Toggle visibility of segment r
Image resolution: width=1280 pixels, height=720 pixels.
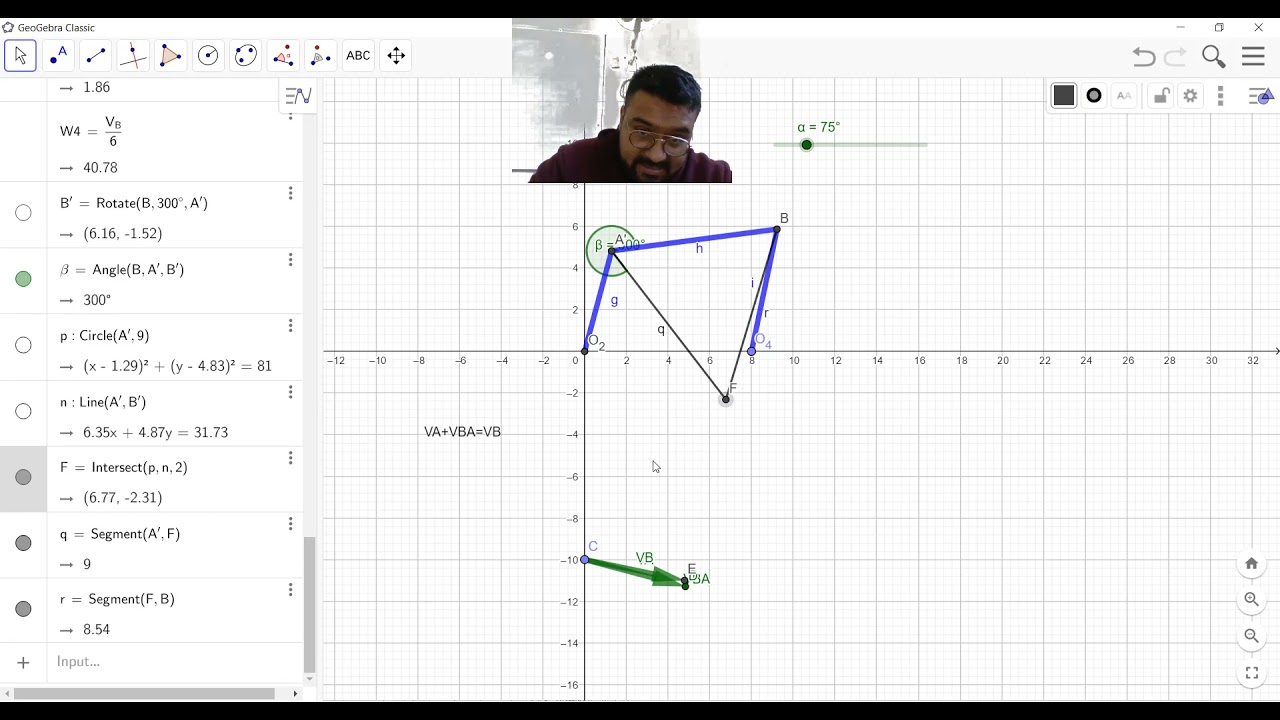tap(23, 609)
